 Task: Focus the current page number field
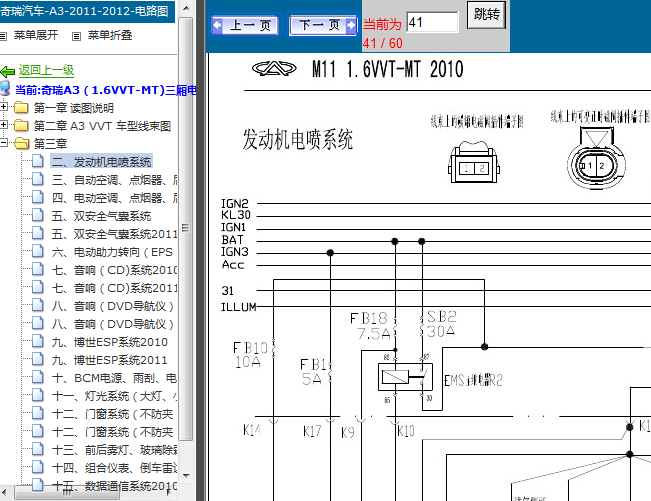pyautogui.click(x=433, y=22)
